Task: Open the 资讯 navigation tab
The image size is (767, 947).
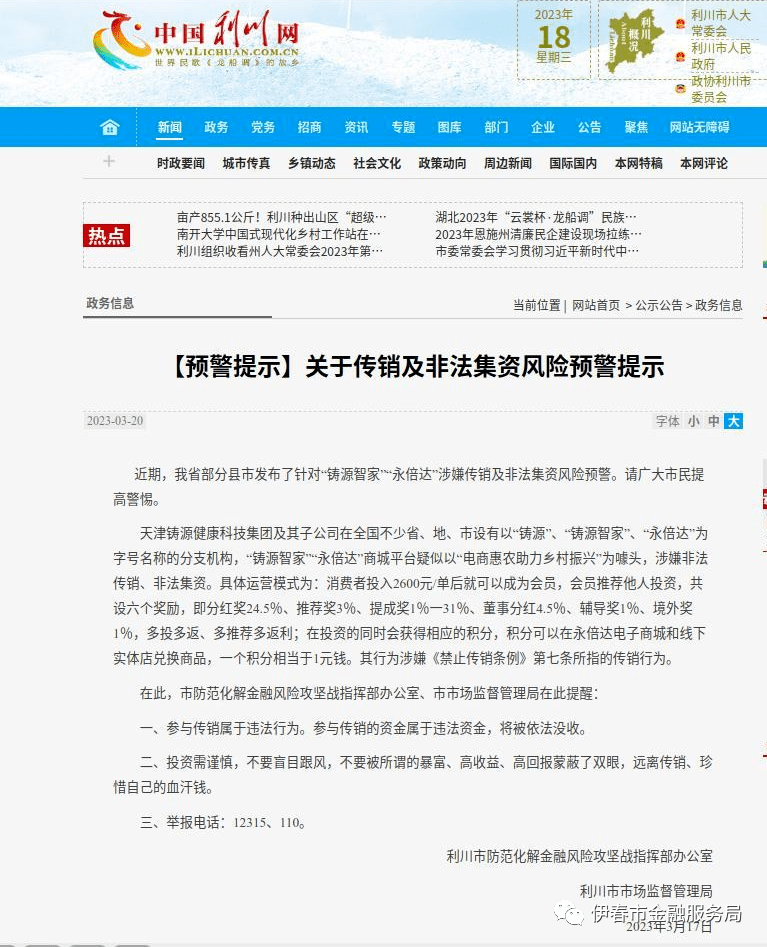Action: coord(356,127)
